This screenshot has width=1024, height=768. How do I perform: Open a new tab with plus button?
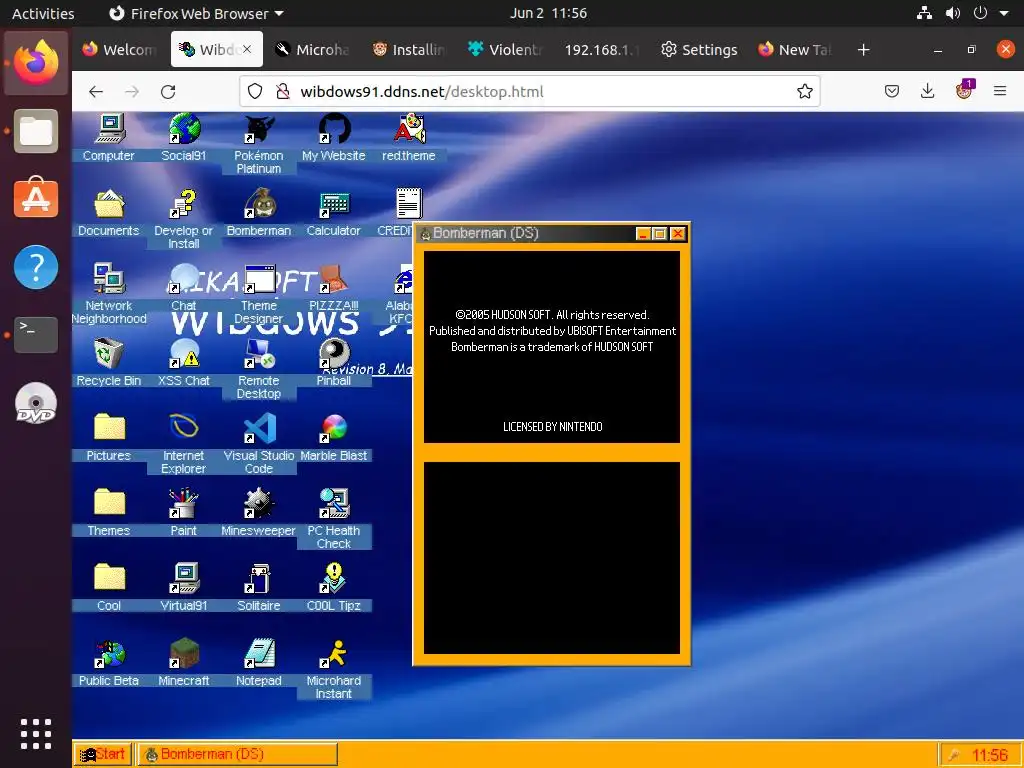point(863,50)
